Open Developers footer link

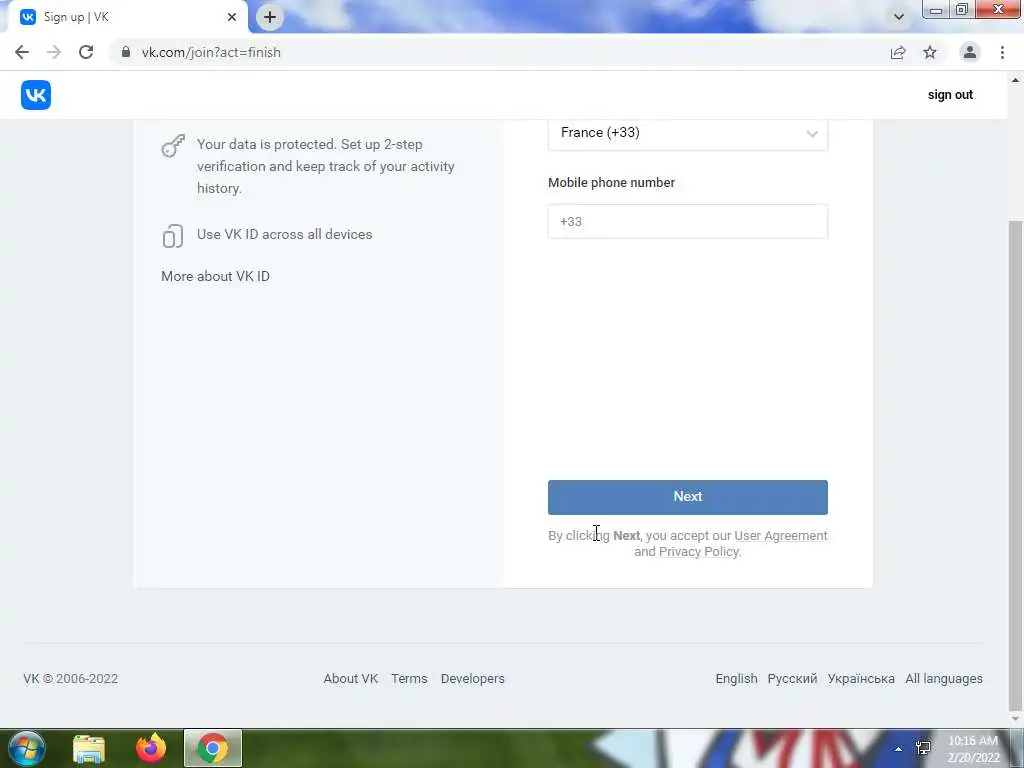pos(473,679)
